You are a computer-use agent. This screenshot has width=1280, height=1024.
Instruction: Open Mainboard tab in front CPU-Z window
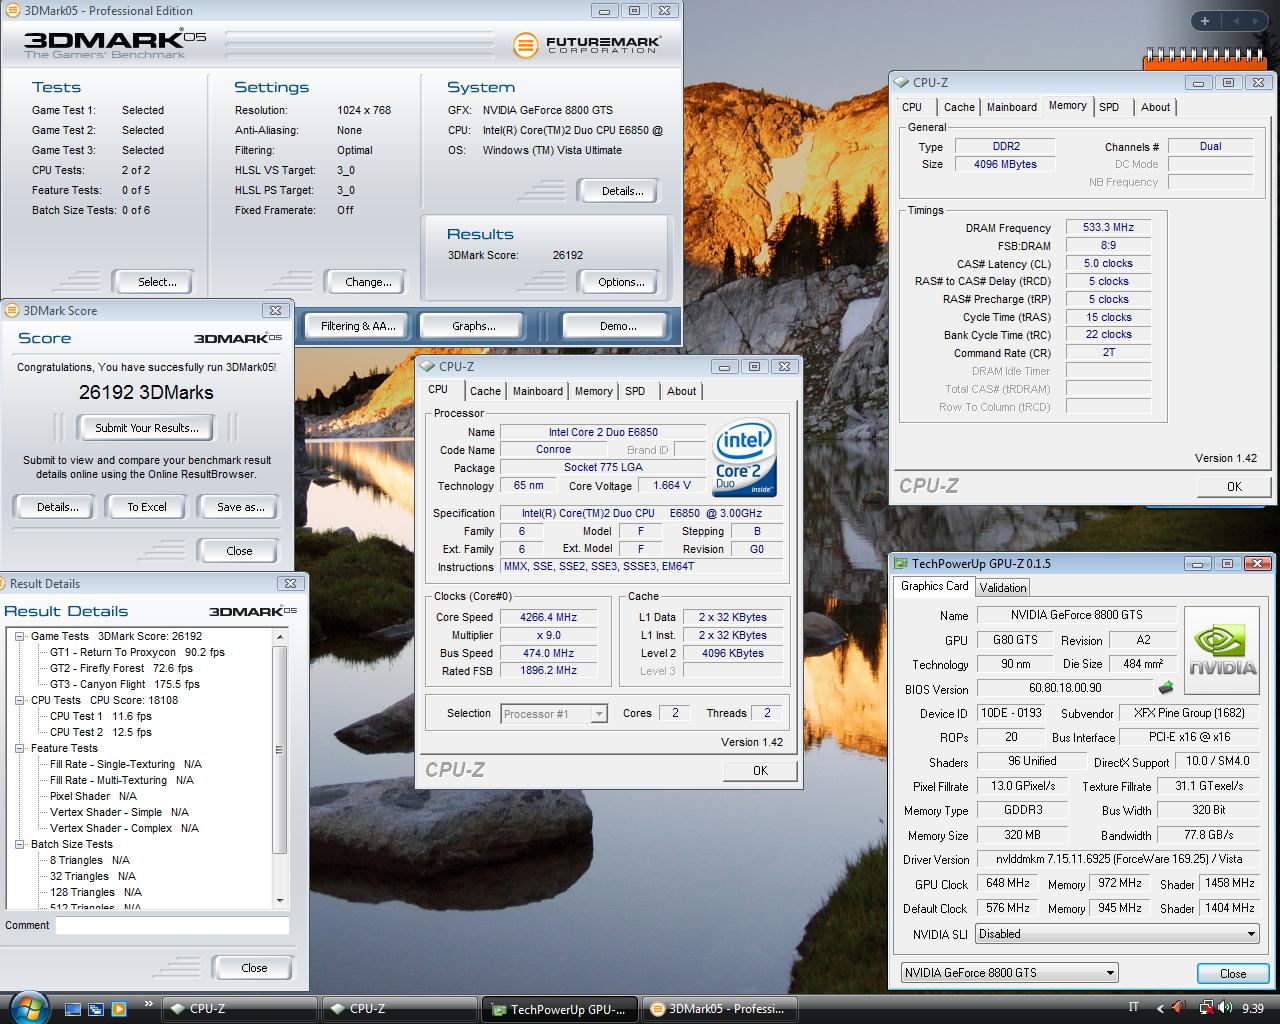538,391
